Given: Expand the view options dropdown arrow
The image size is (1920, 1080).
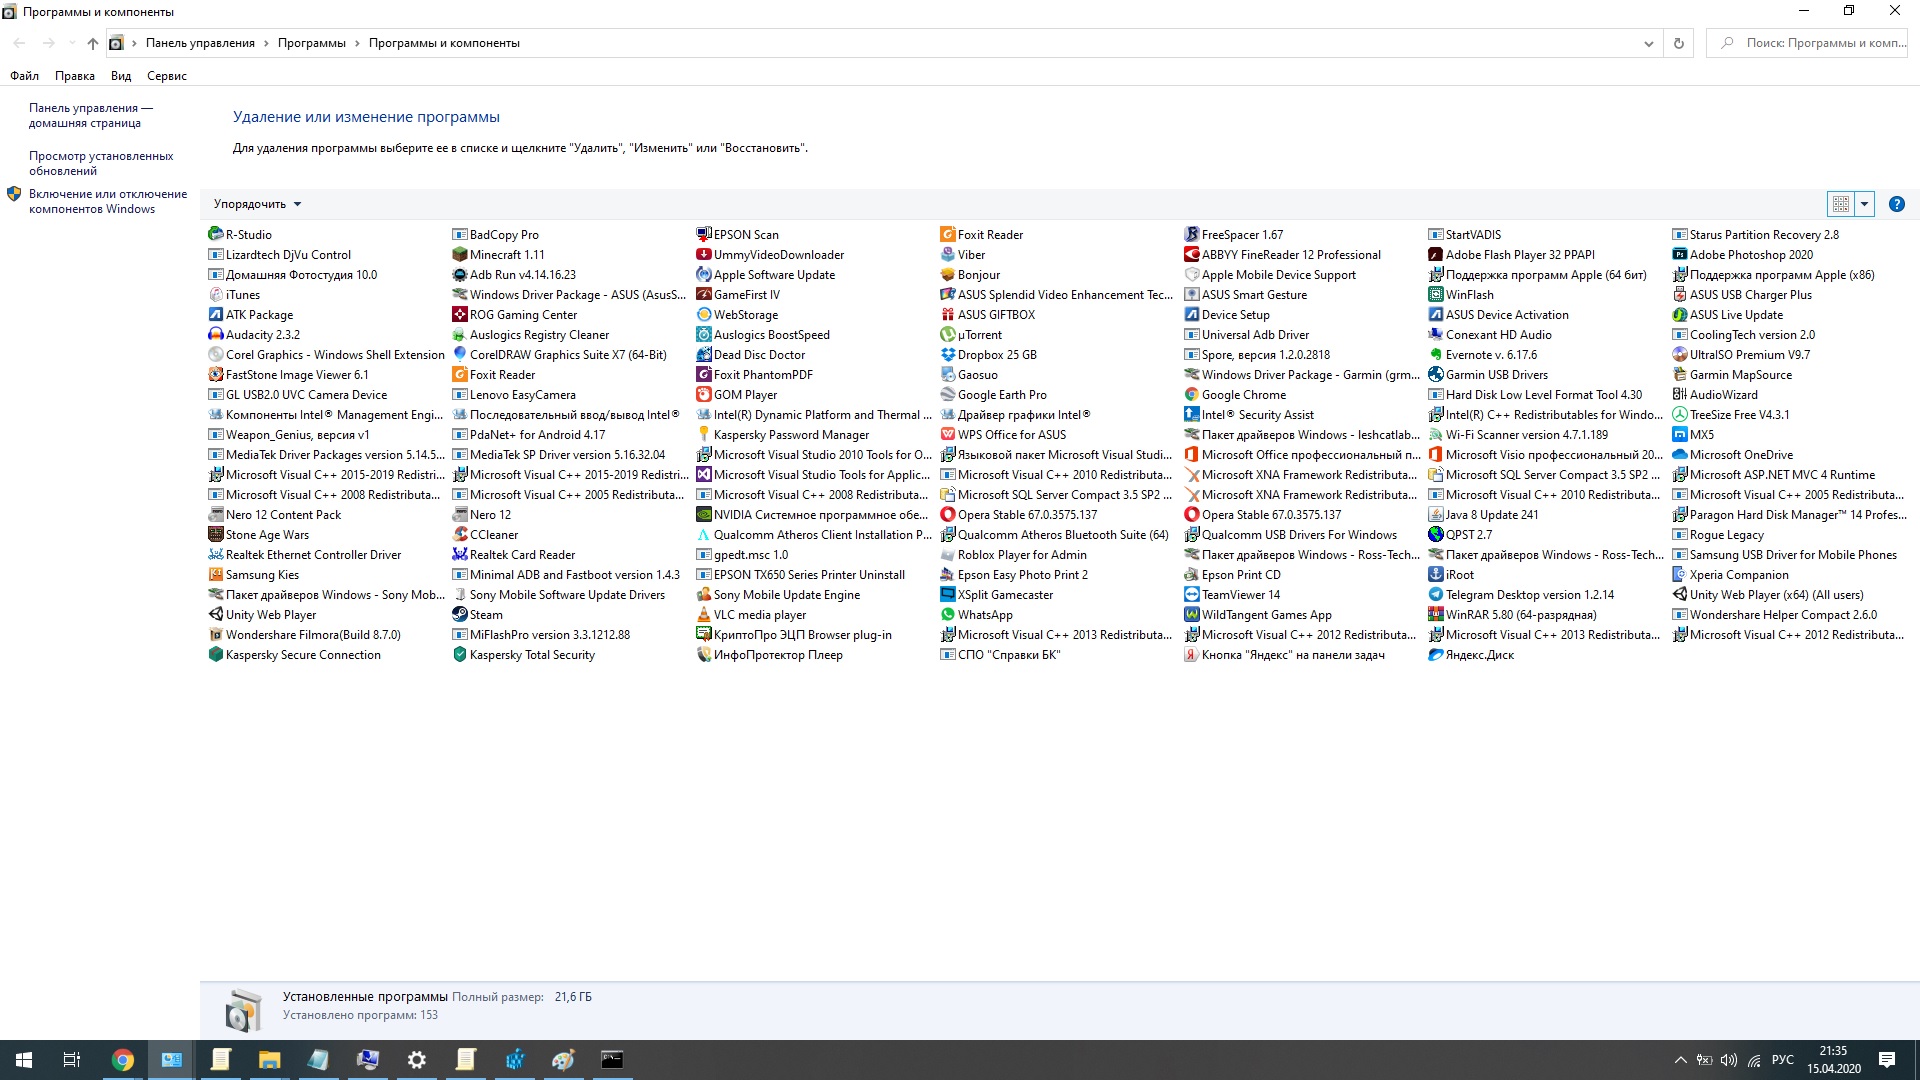Looking at the screenshot, I should point(1864,204).
